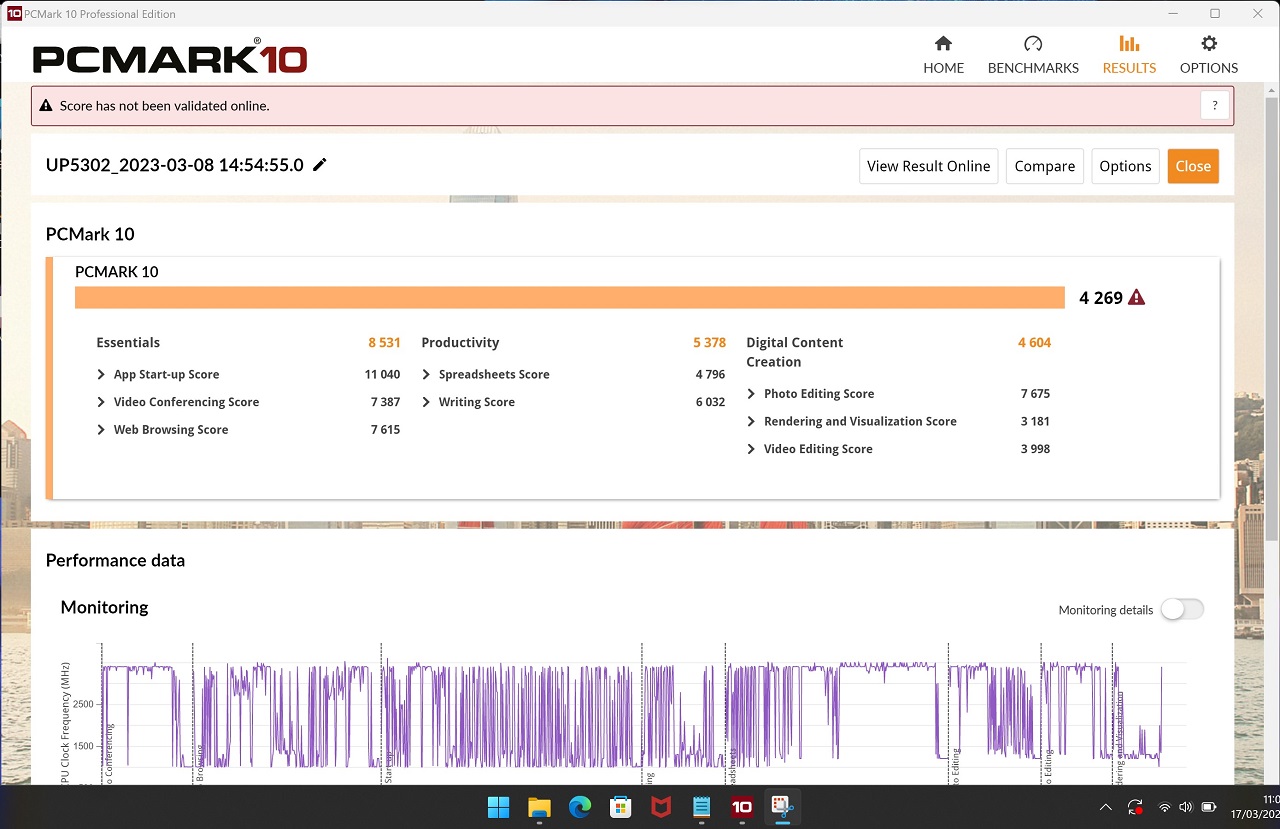
Task: Switch to the RESULTS tab
Action: (x=1129, y=56)
